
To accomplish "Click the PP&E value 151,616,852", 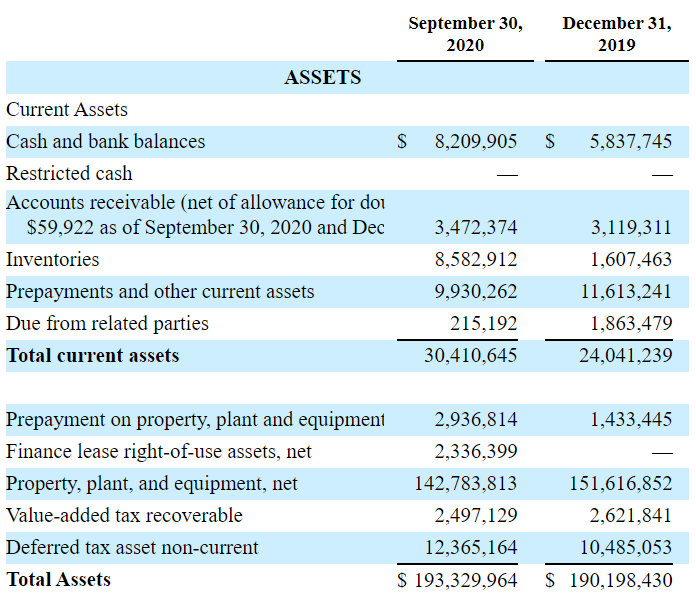I will pyautogui.click(x=621, y=483).
